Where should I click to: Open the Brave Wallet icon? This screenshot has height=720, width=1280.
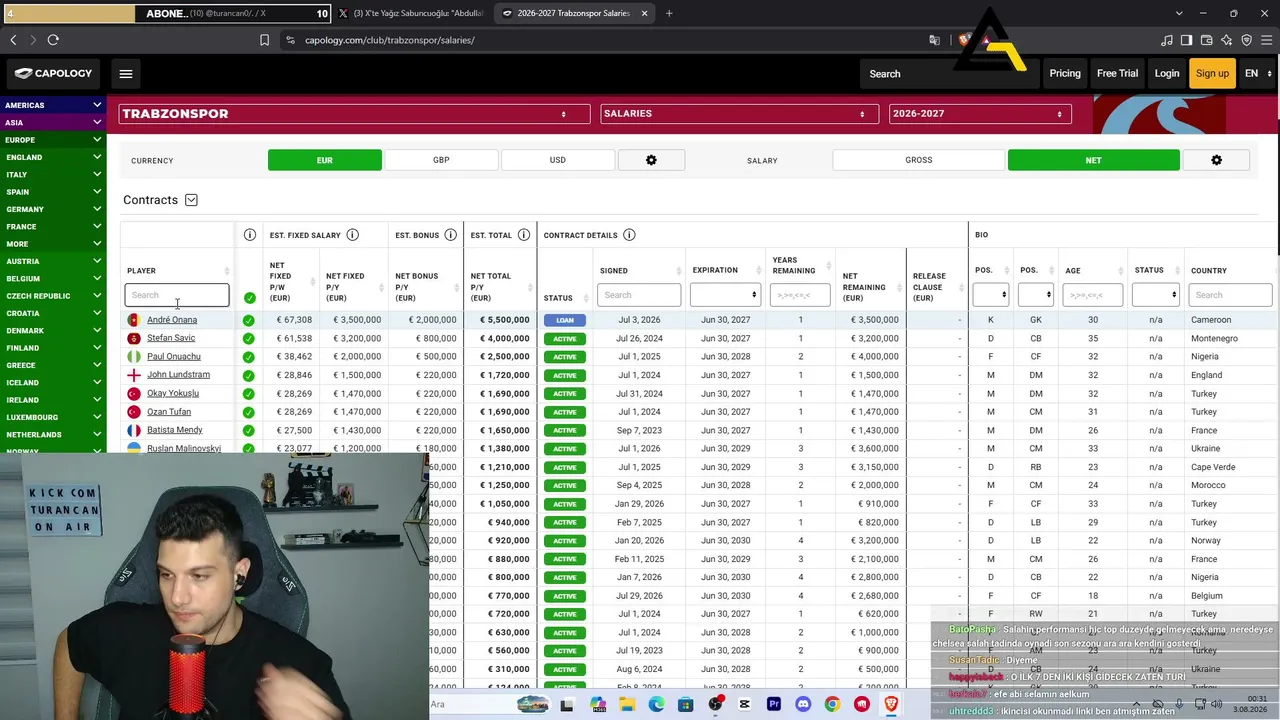1206,40
